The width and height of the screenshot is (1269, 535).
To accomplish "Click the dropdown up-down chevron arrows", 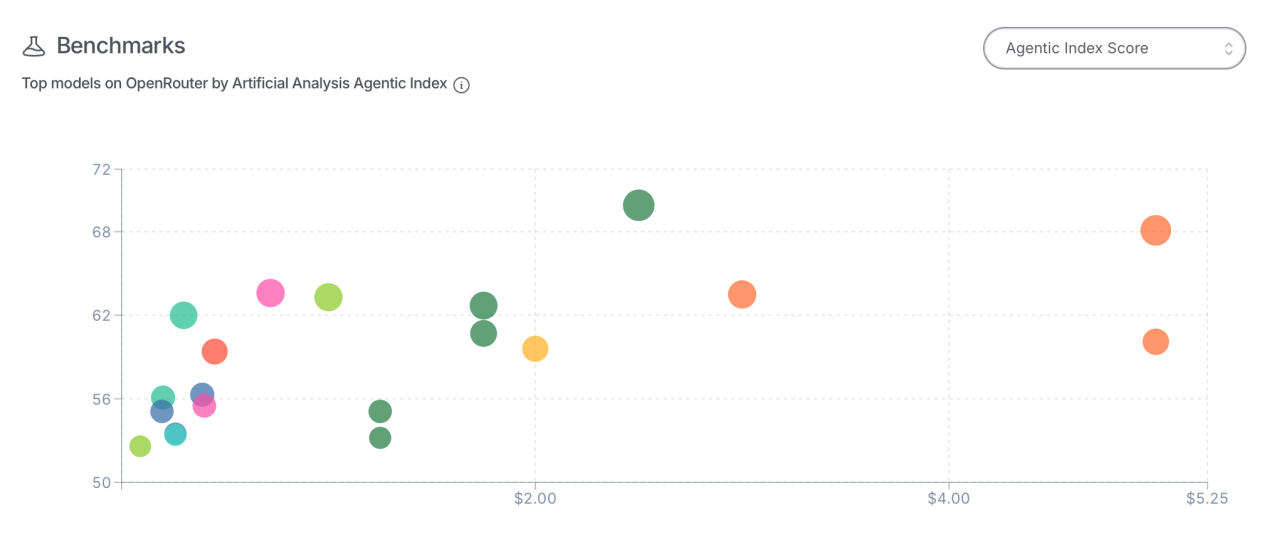I will (1229, 48).
